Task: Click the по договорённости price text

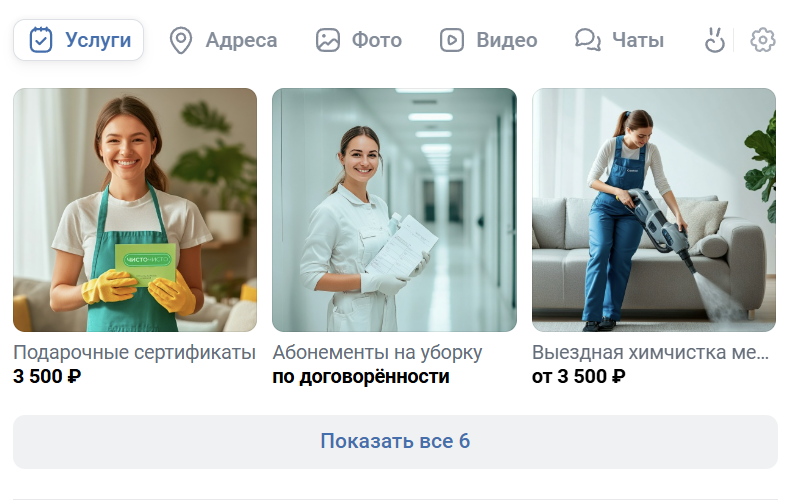Action: pos(361,377)
